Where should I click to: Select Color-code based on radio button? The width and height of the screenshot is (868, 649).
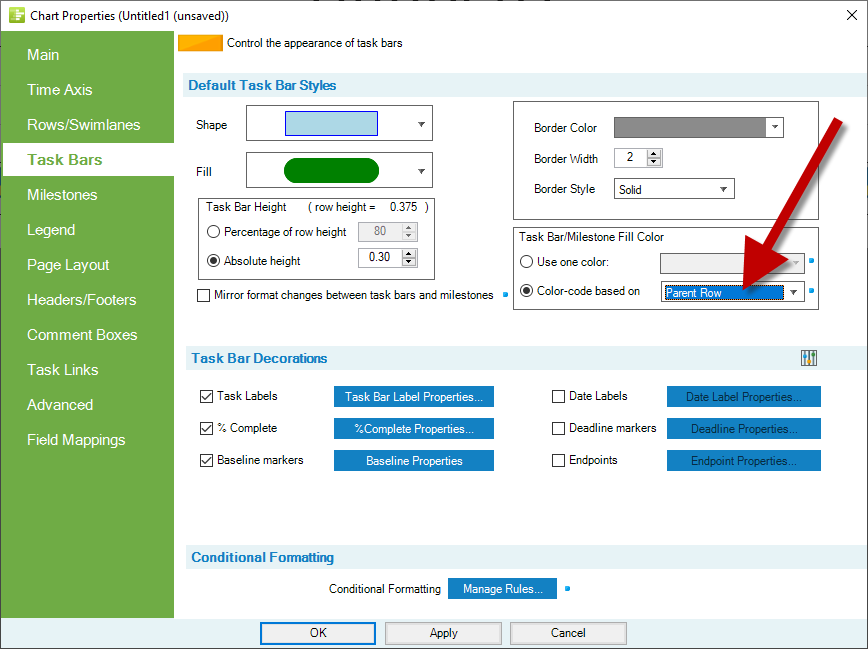[526, 291]
